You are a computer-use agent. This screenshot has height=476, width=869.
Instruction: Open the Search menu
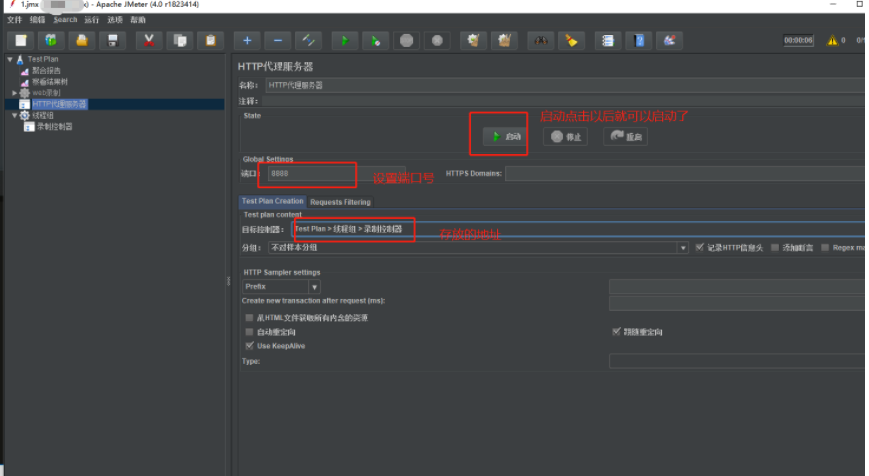tap(65, 20)
